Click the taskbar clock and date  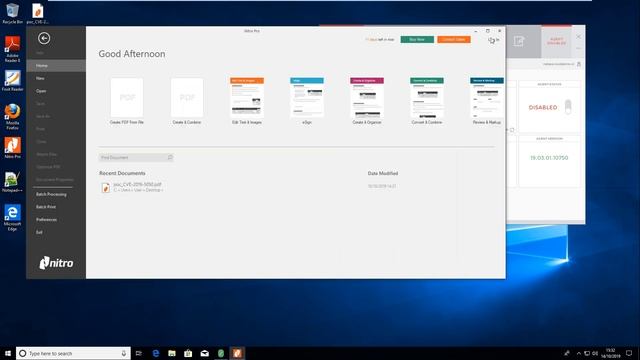click(x=611, y=353)
